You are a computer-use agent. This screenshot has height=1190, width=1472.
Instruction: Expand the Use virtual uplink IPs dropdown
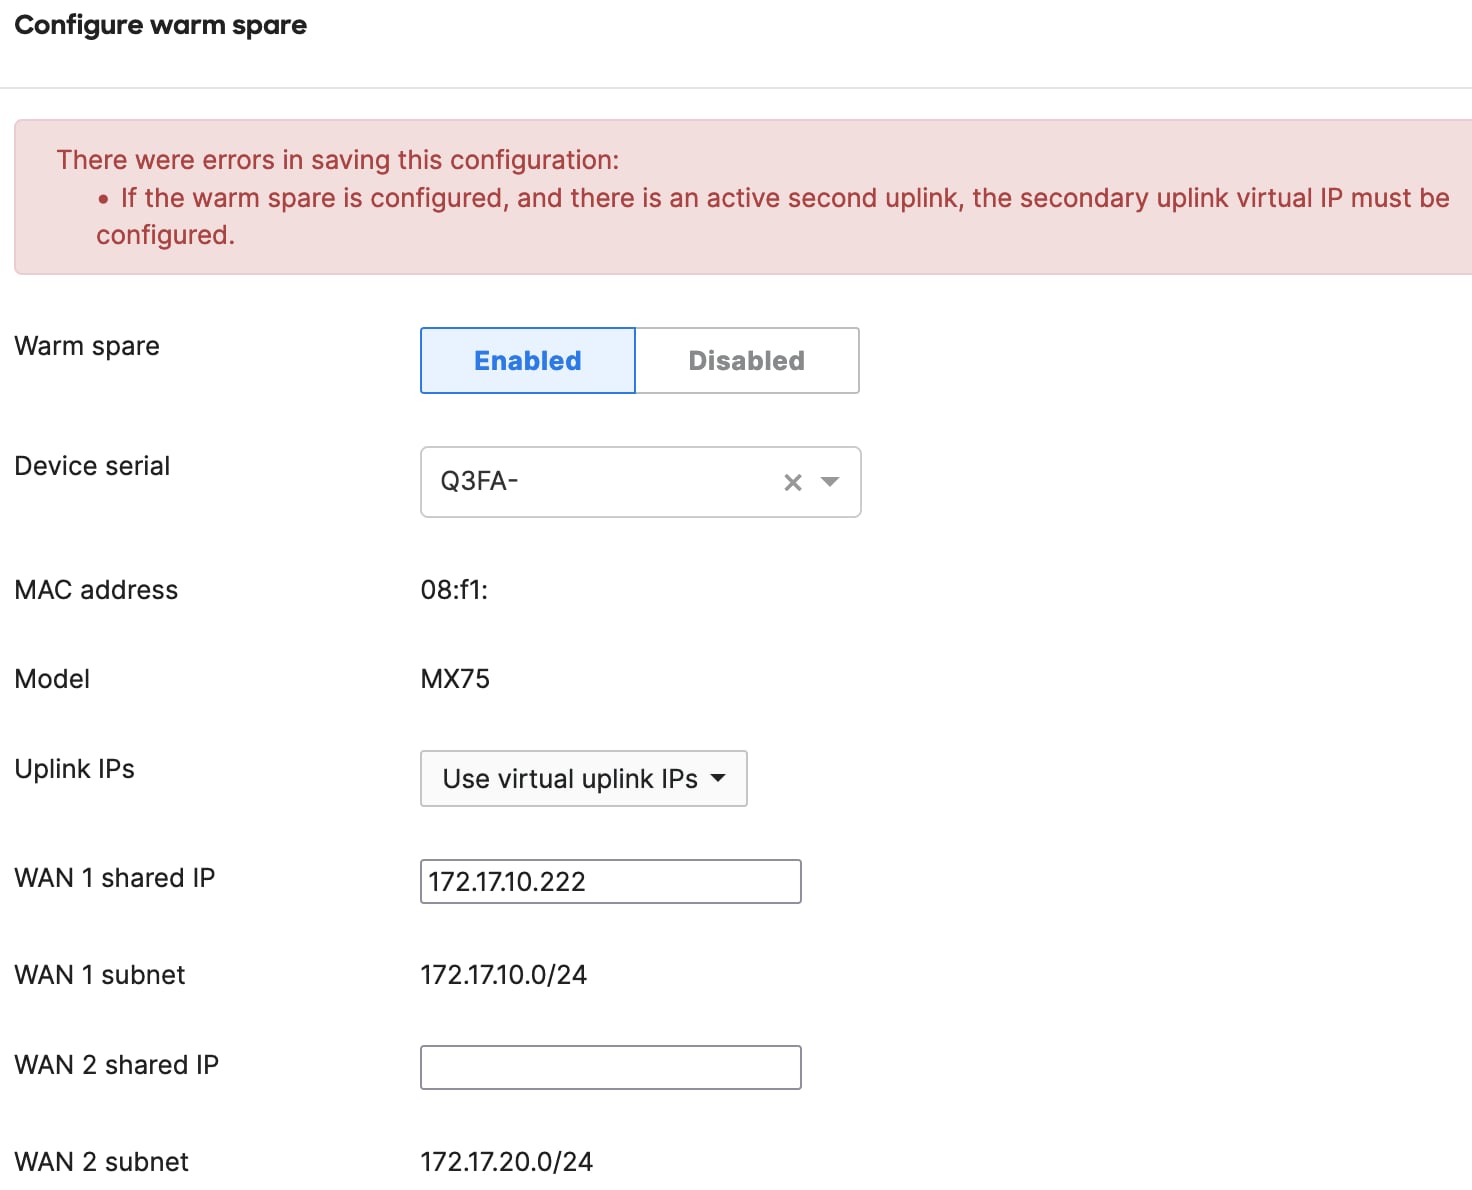pos(584,779)
